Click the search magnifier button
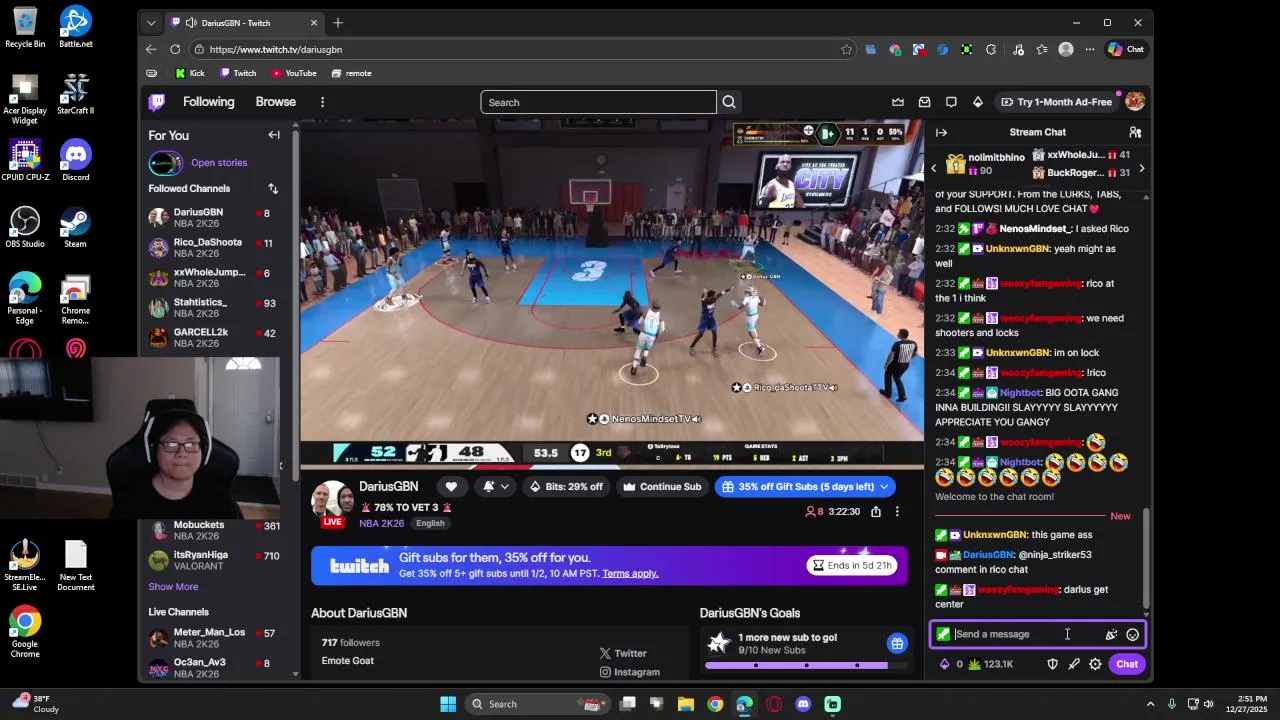 click(x=729, y=102)
